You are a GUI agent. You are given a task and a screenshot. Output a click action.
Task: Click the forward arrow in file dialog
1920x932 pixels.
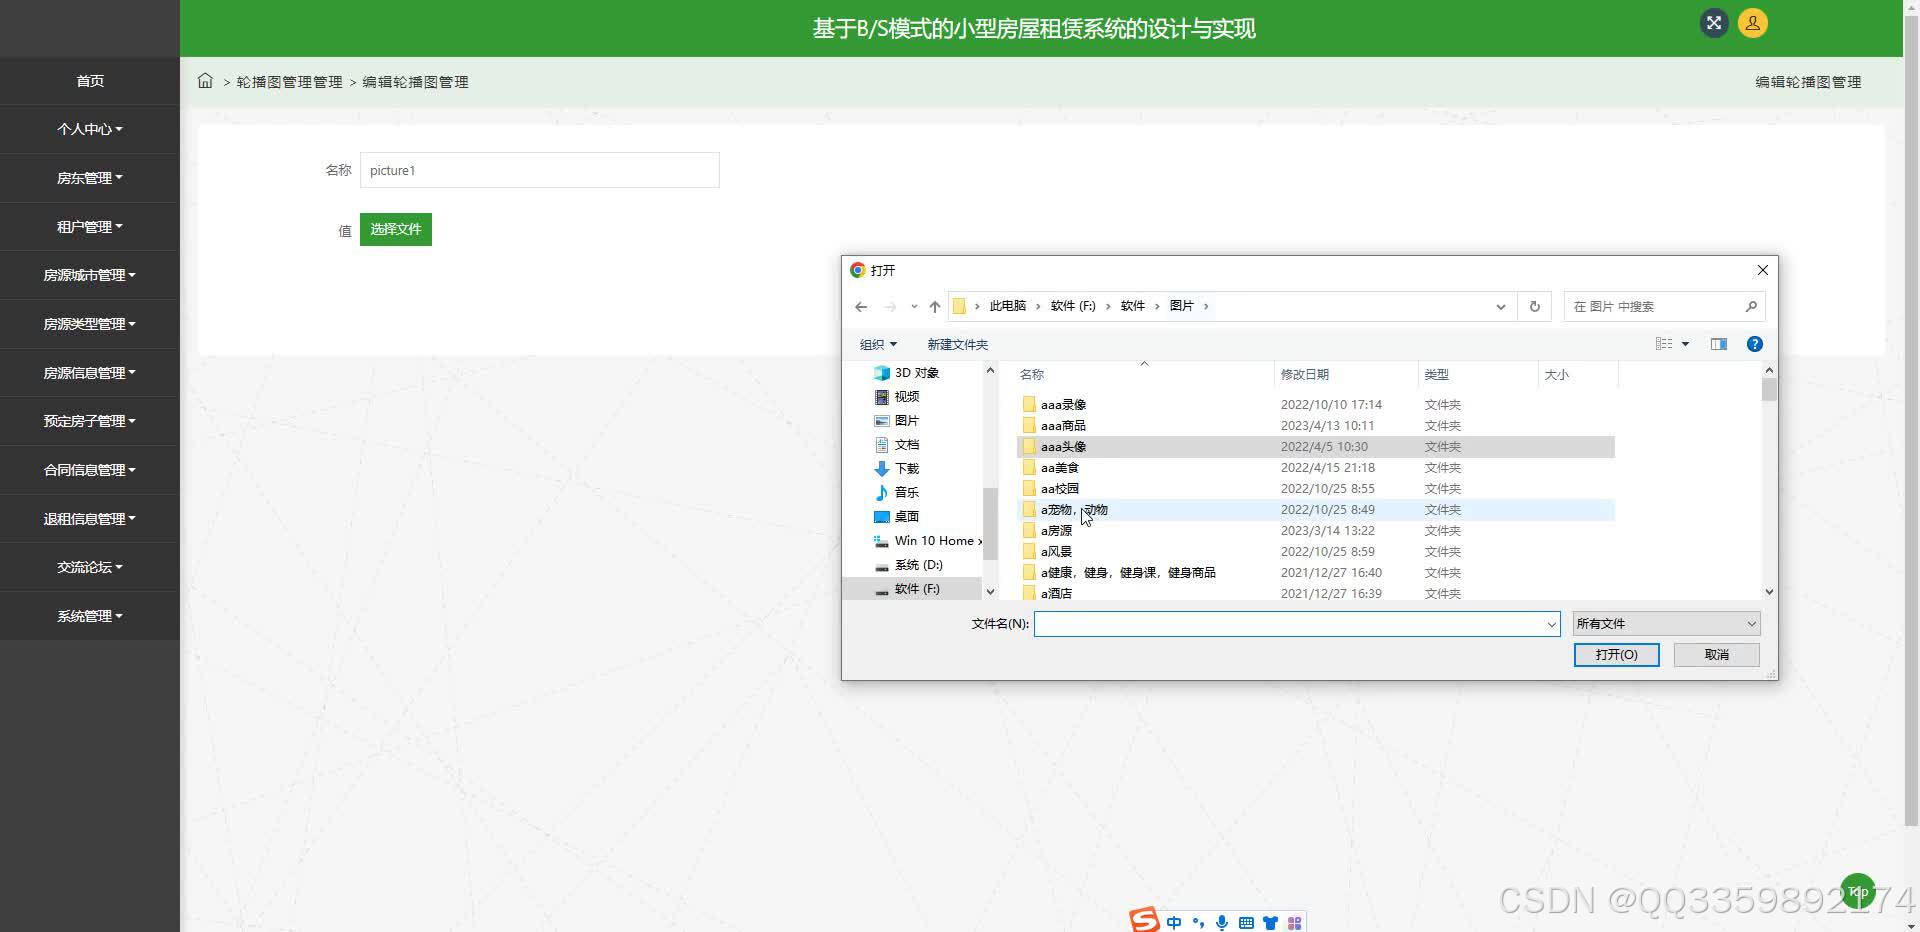point(890,307)
